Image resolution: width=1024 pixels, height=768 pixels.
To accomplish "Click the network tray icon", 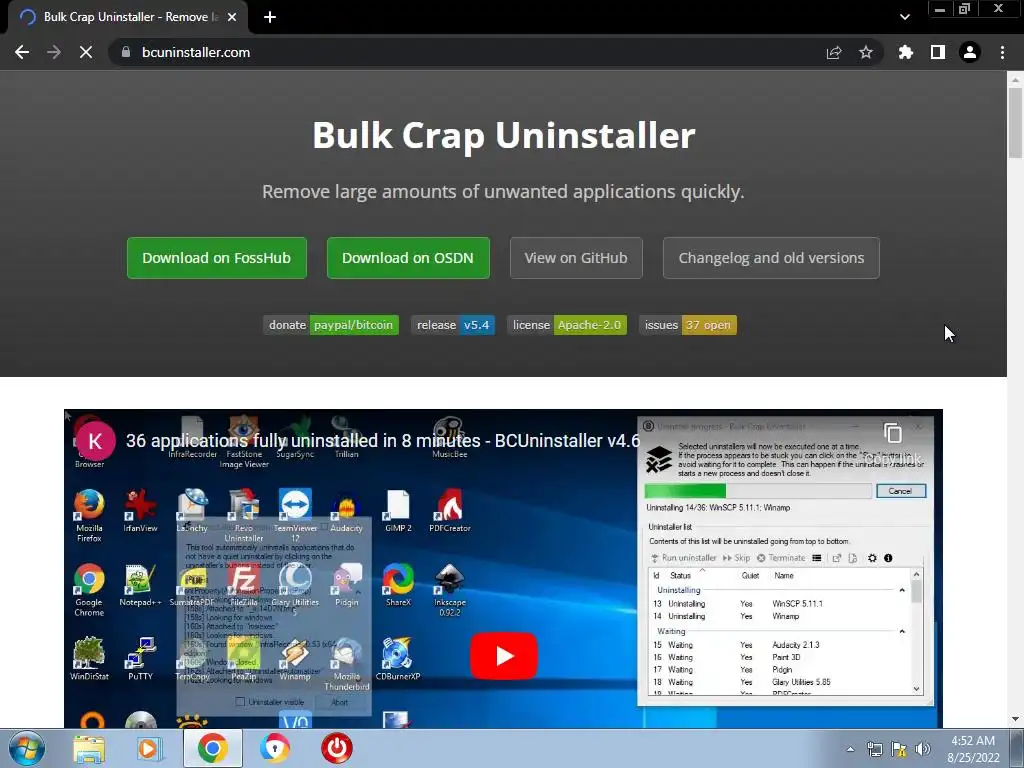I will (x=874, y=749).
